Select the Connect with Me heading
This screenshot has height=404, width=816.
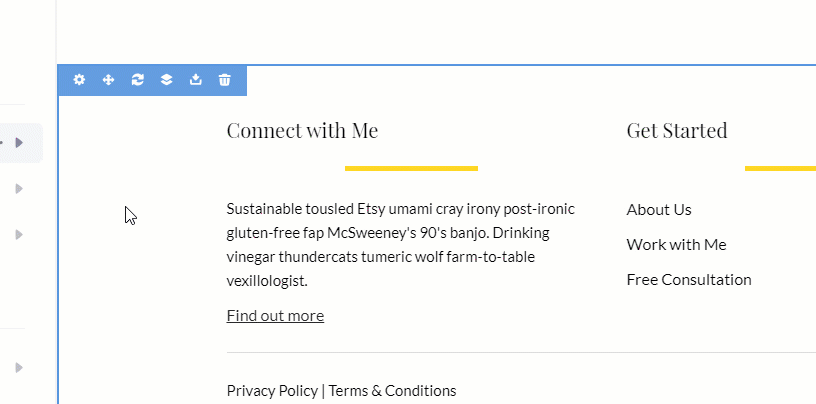point(302,130)
